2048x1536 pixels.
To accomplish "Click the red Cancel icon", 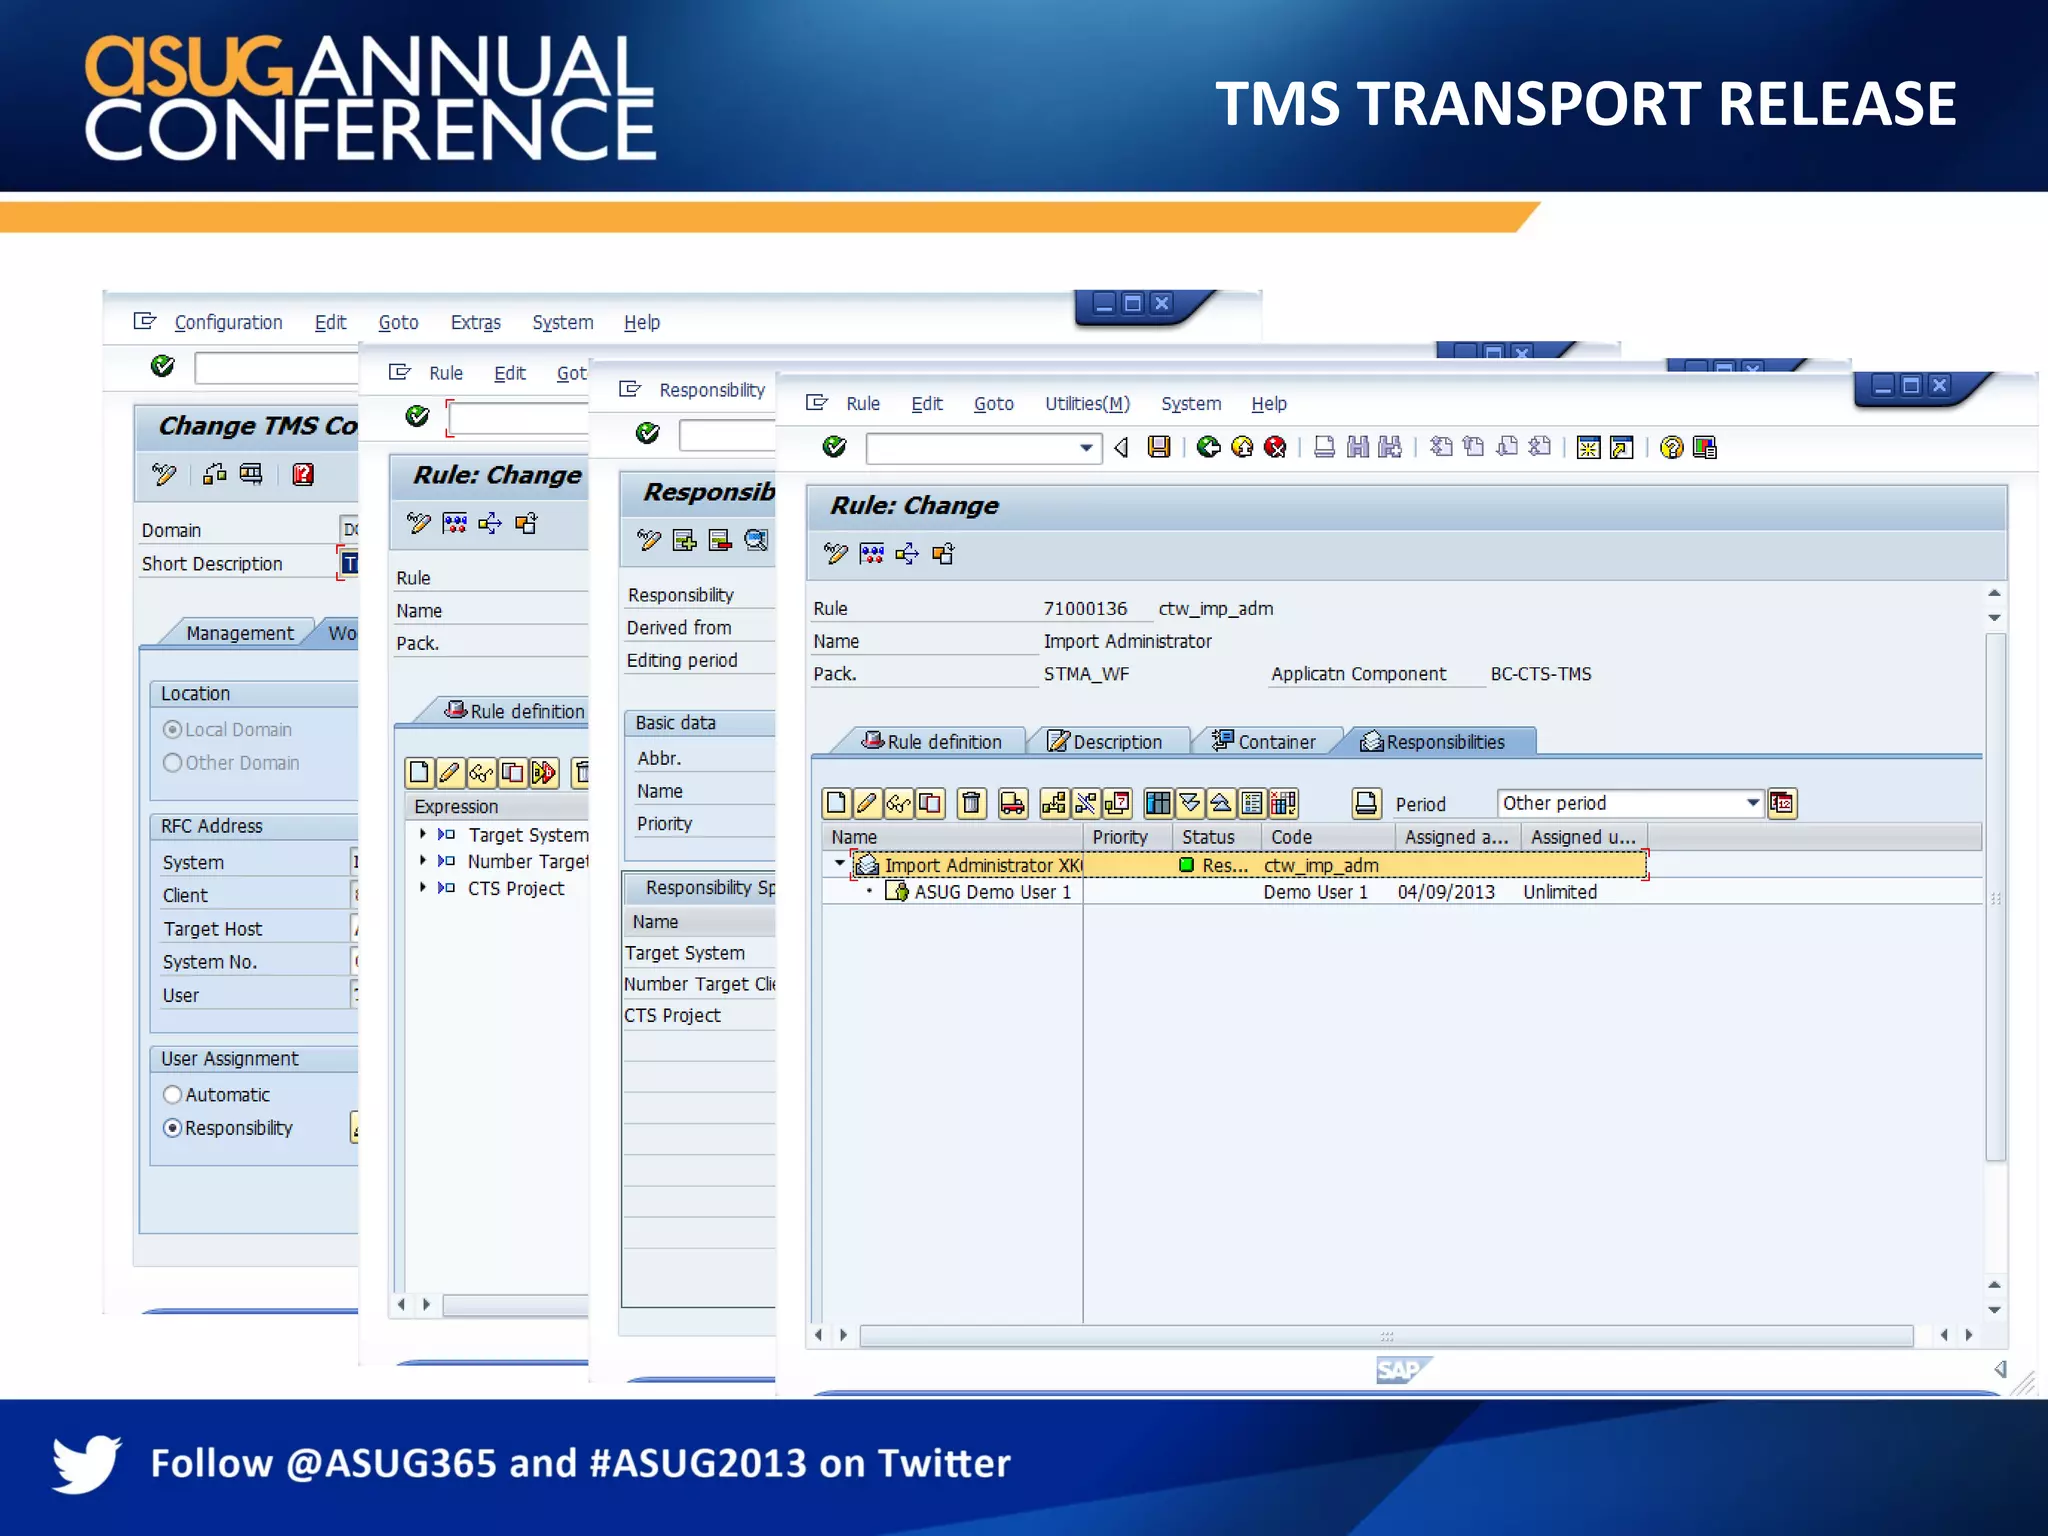I will point(1275,447).
